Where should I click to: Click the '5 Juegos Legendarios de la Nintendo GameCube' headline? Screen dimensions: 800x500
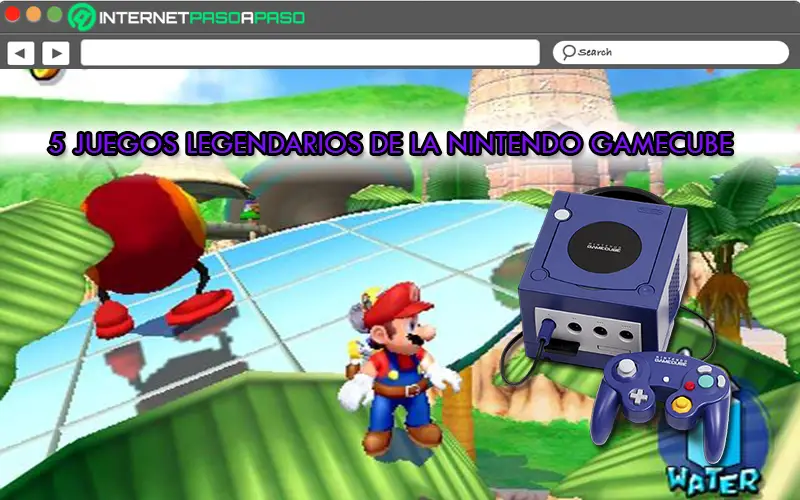pyautogui.click(x=390, y=143)
